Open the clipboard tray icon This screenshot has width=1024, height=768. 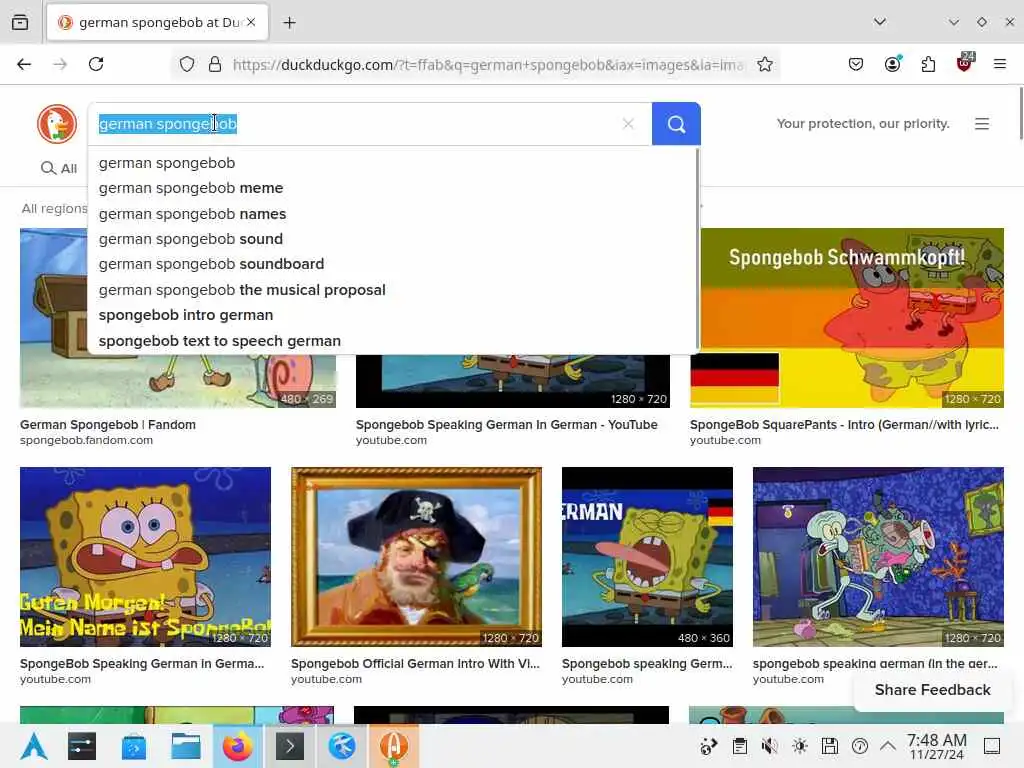click(739, 746)
